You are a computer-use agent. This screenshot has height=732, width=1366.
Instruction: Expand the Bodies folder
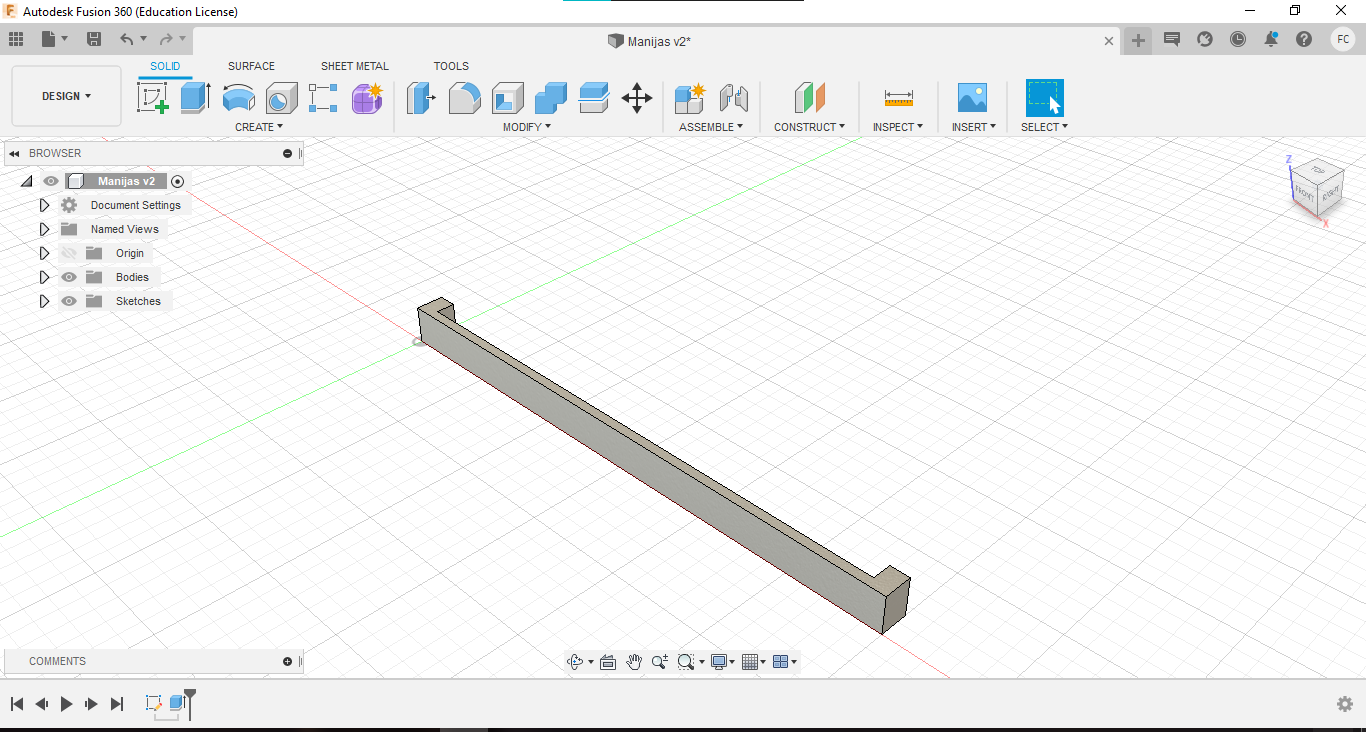coord(44,277)
